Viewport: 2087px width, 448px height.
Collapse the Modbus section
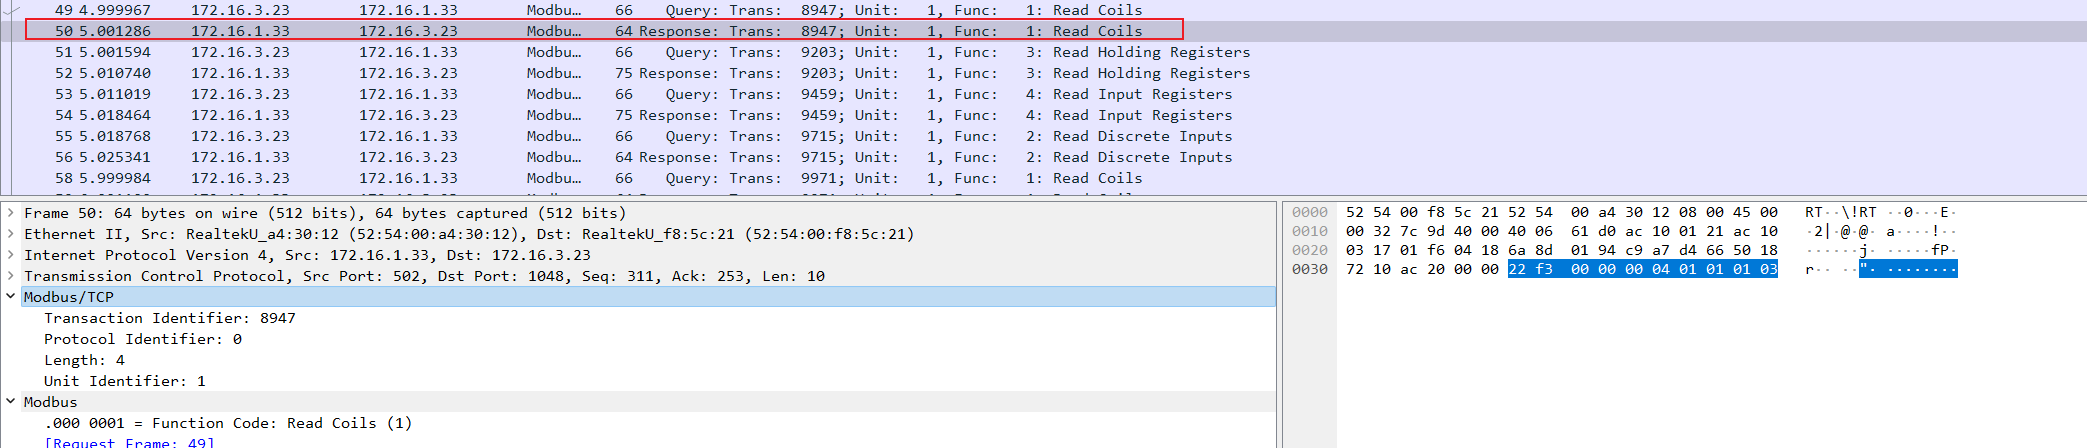(11, 402)
